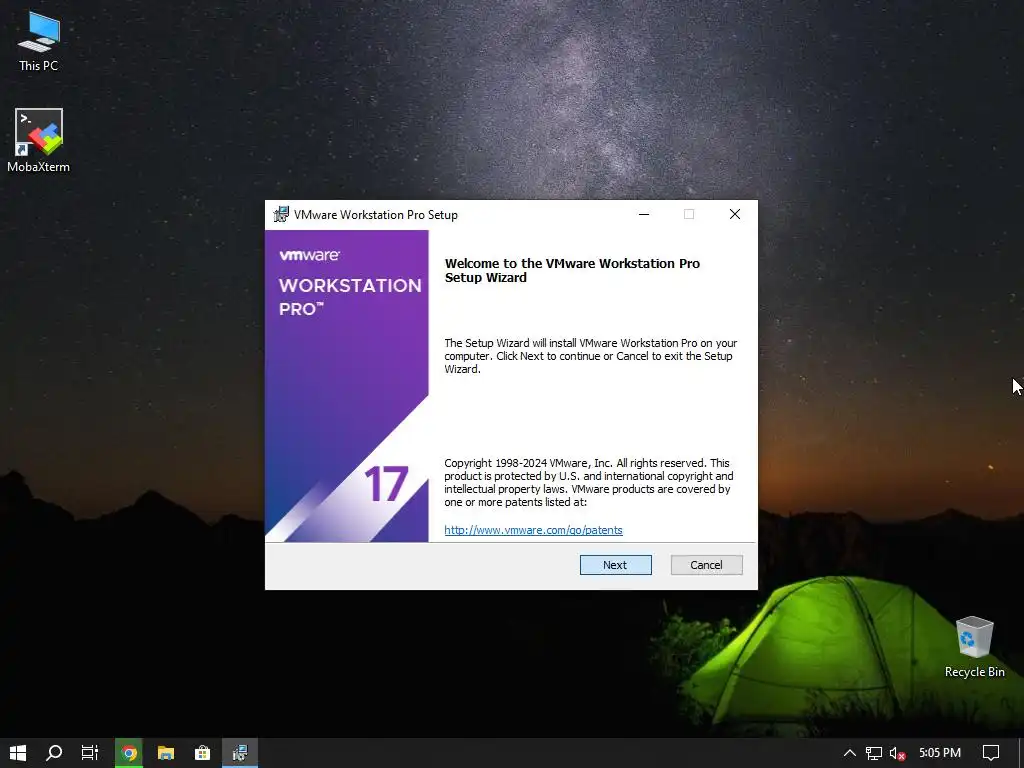The height and width of the screenshot is (768, 1024).
Task: Open the clock showing 5:05 PM
Action: point(940,753)
